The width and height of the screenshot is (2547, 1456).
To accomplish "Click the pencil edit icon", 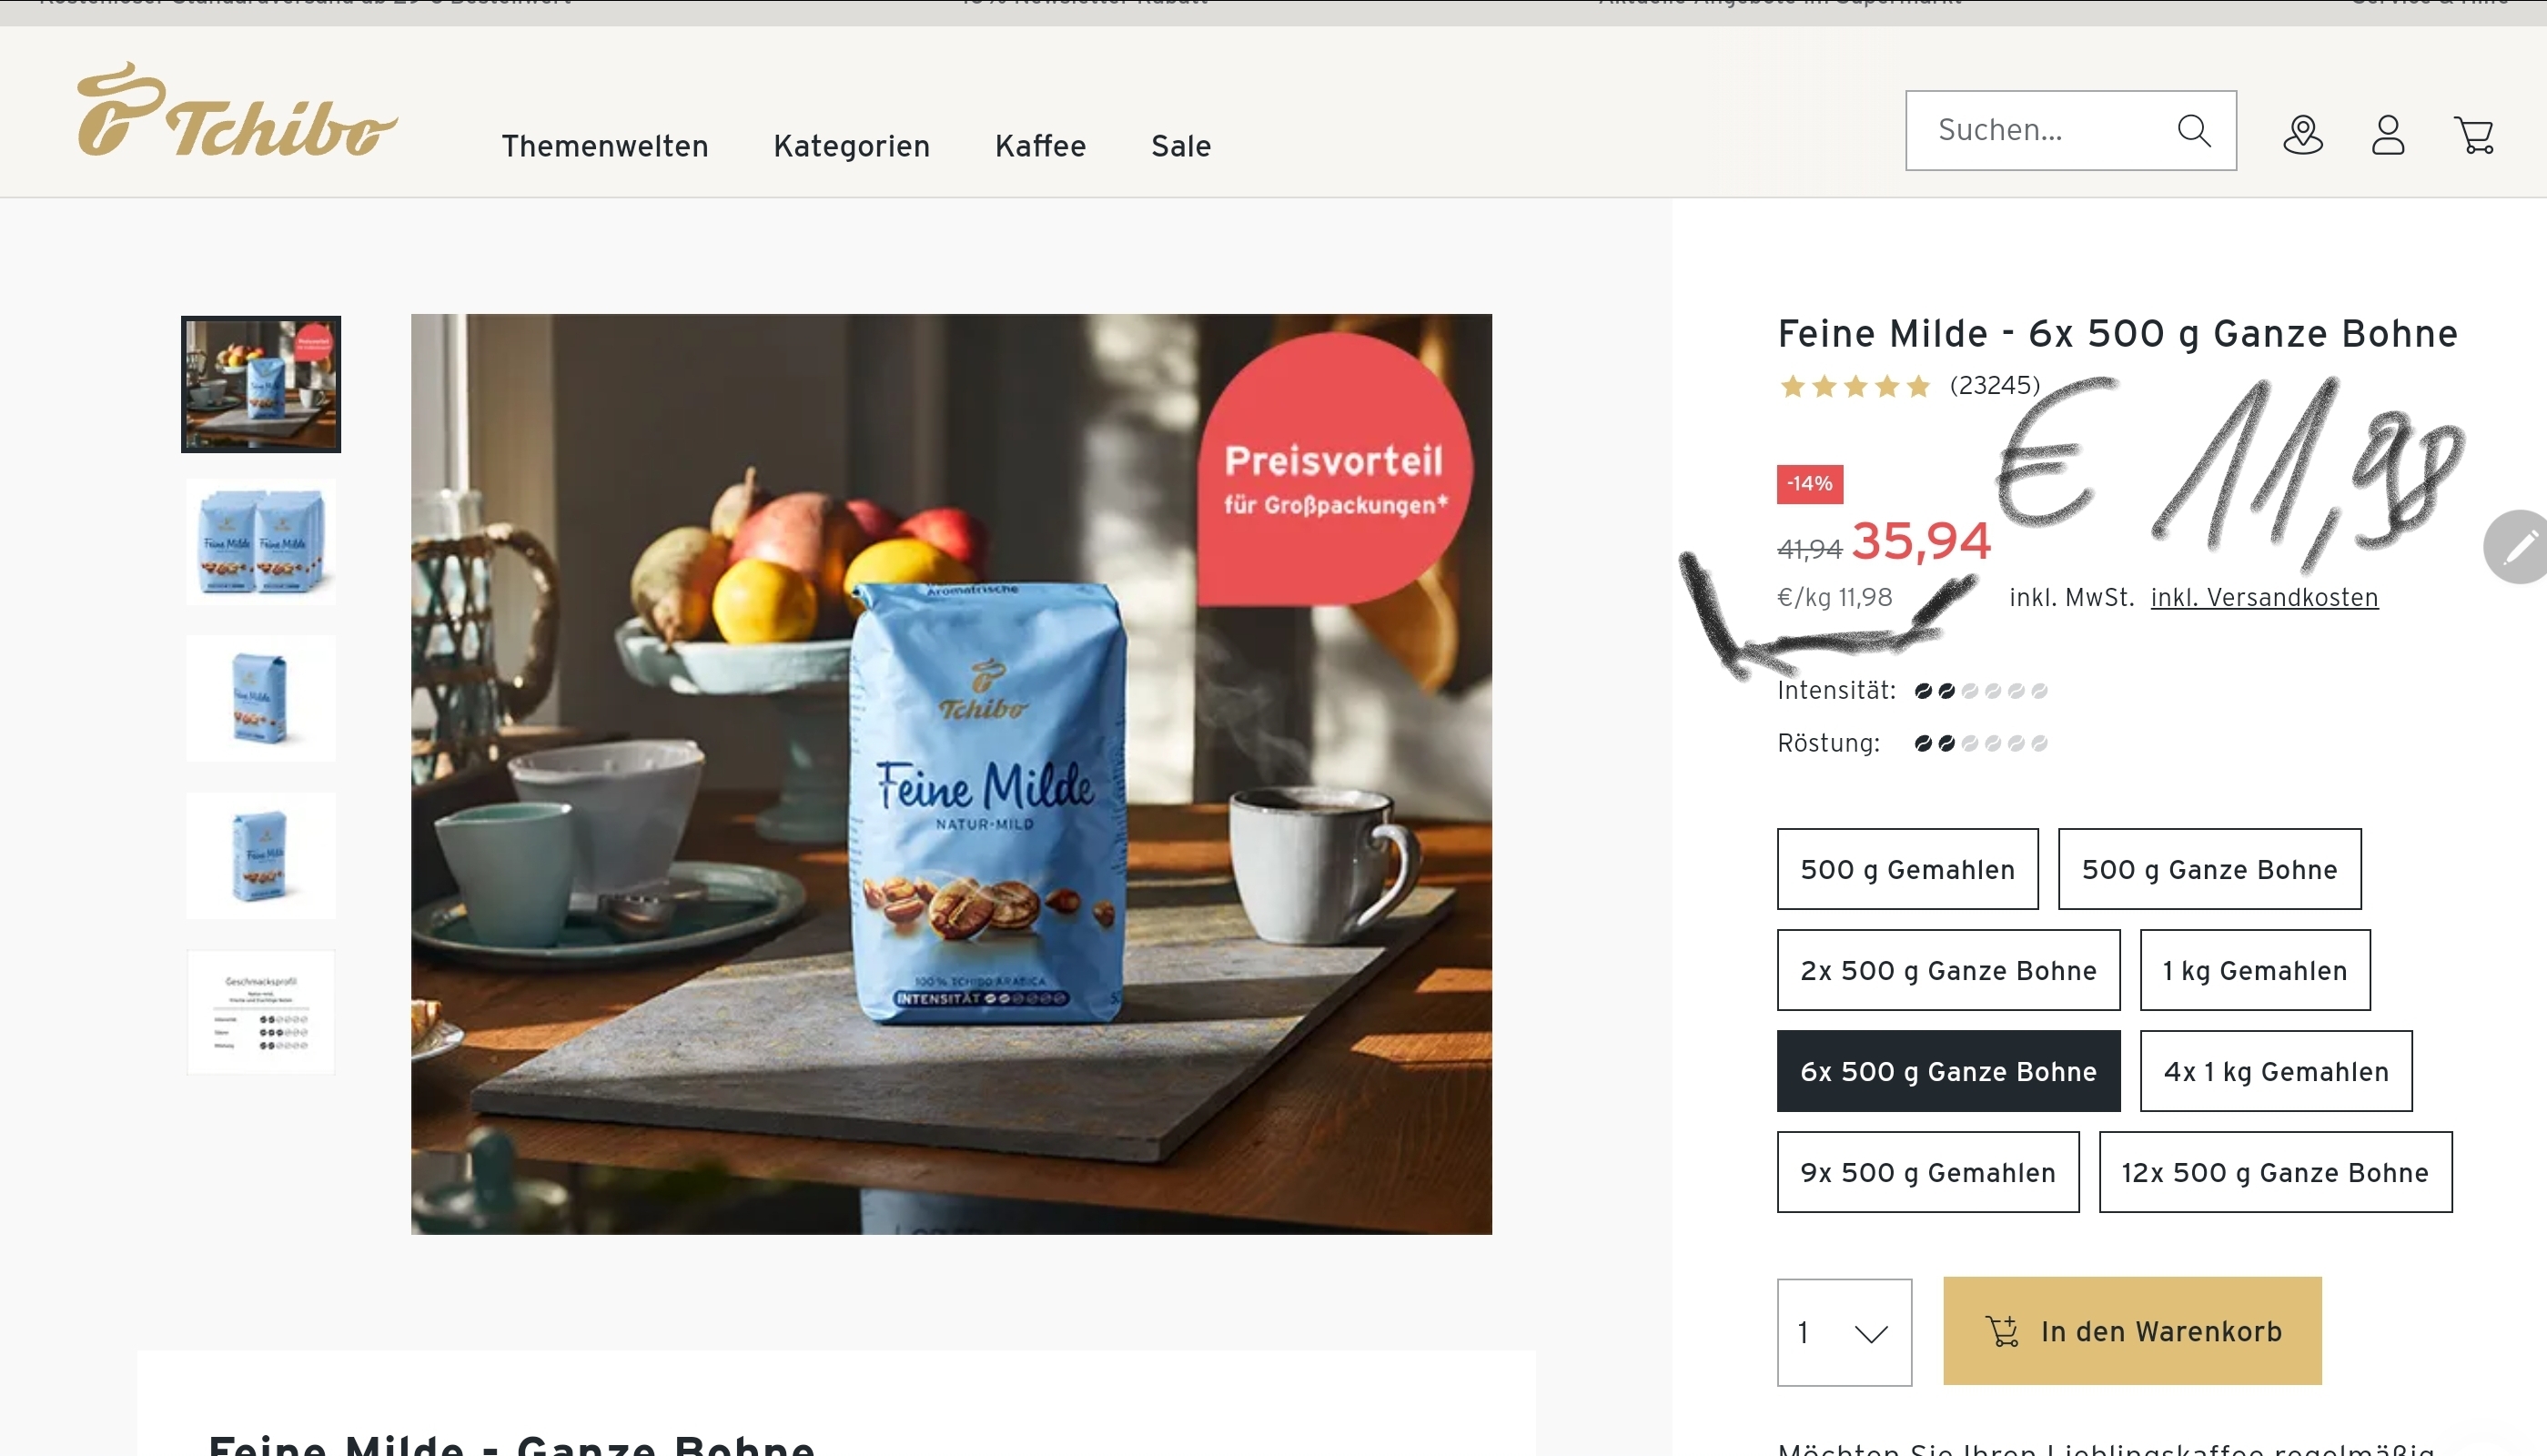I will click(x=2519, y=547).
